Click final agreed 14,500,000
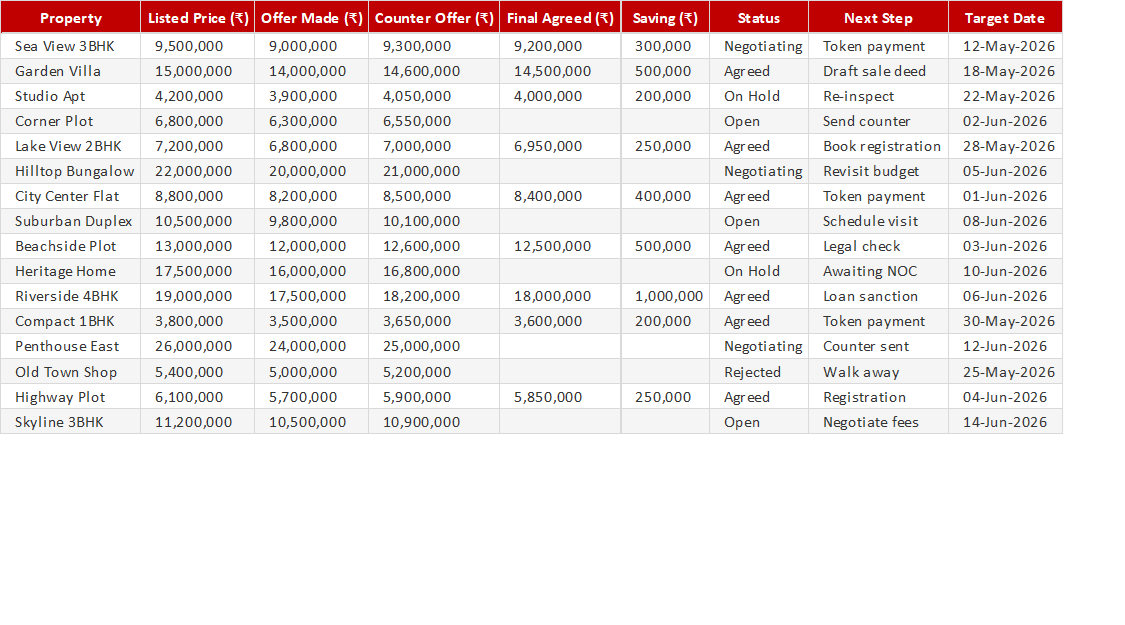Screen dimensions: 1125x625 click(560, 71)
